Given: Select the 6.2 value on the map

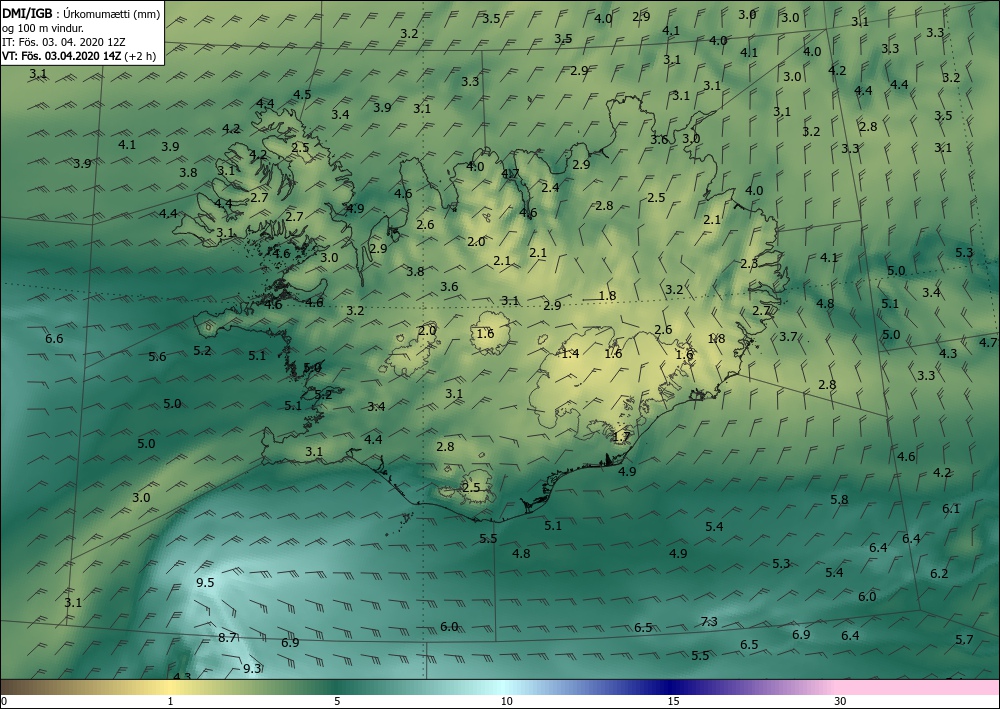Looking at the screenshot, I should [939, 573].
